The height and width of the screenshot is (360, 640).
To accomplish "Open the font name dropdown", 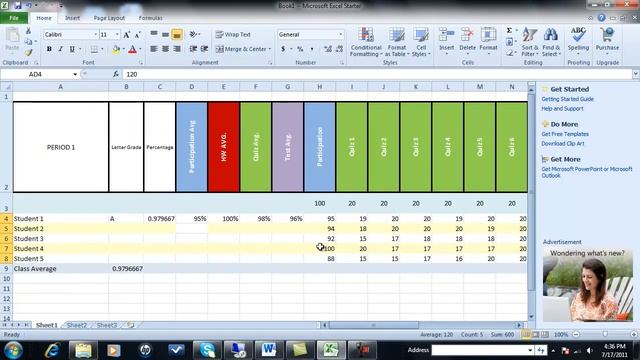I will (96, 35).
